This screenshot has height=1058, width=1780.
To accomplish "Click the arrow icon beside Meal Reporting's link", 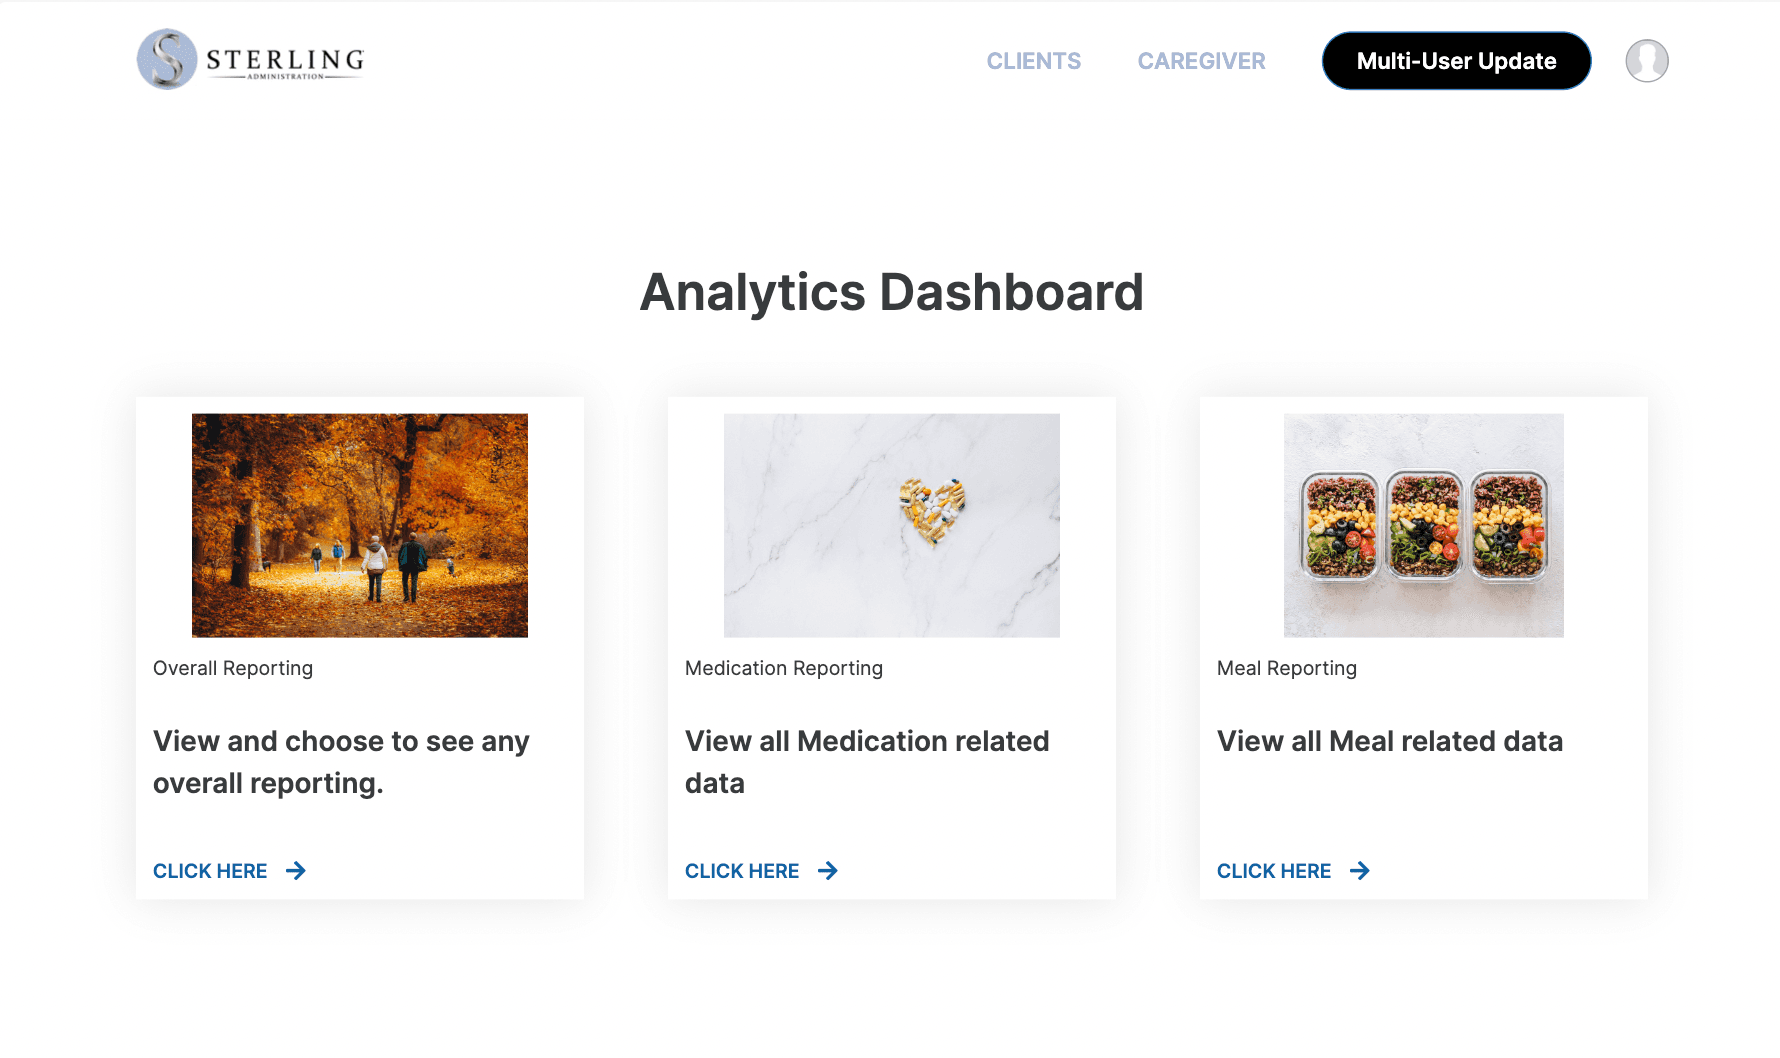I will click(x=1360, y=871).
